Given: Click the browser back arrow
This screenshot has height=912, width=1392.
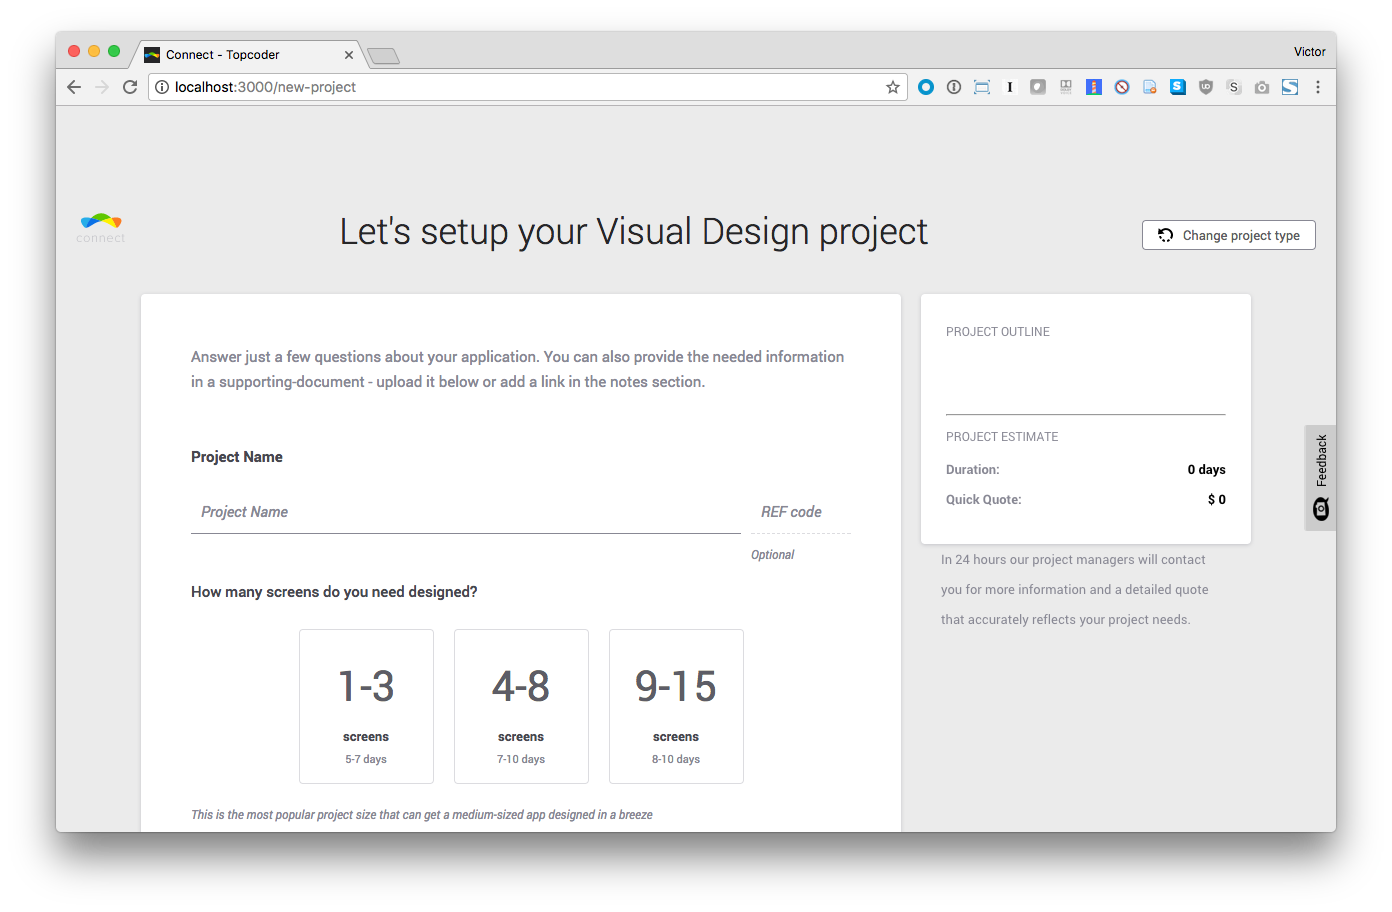Looking at the screenshot, I should [74, 87].
